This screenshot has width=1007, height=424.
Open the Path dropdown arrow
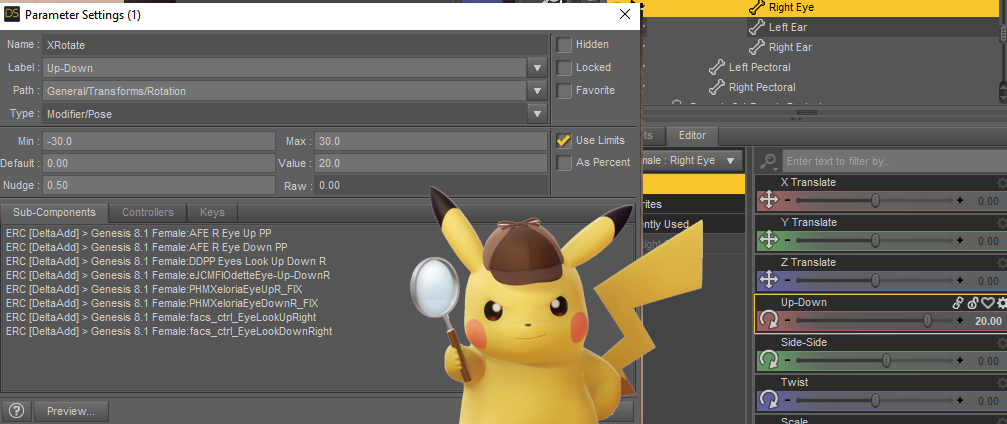point(537,91)
